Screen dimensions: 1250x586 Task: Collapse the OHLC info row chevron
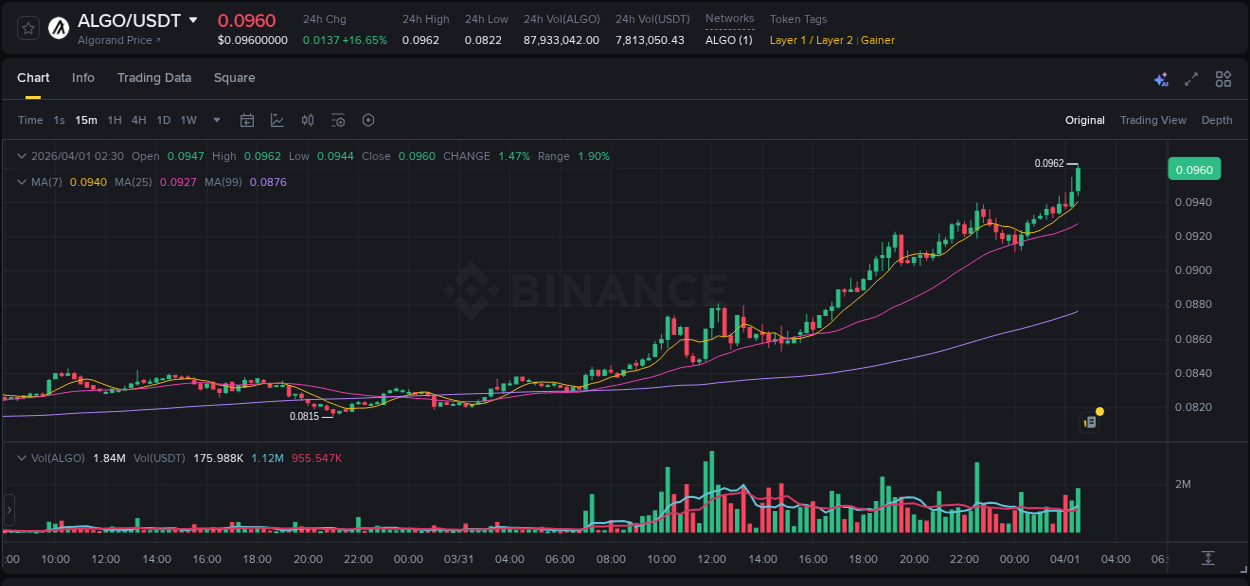pos(22,156)
